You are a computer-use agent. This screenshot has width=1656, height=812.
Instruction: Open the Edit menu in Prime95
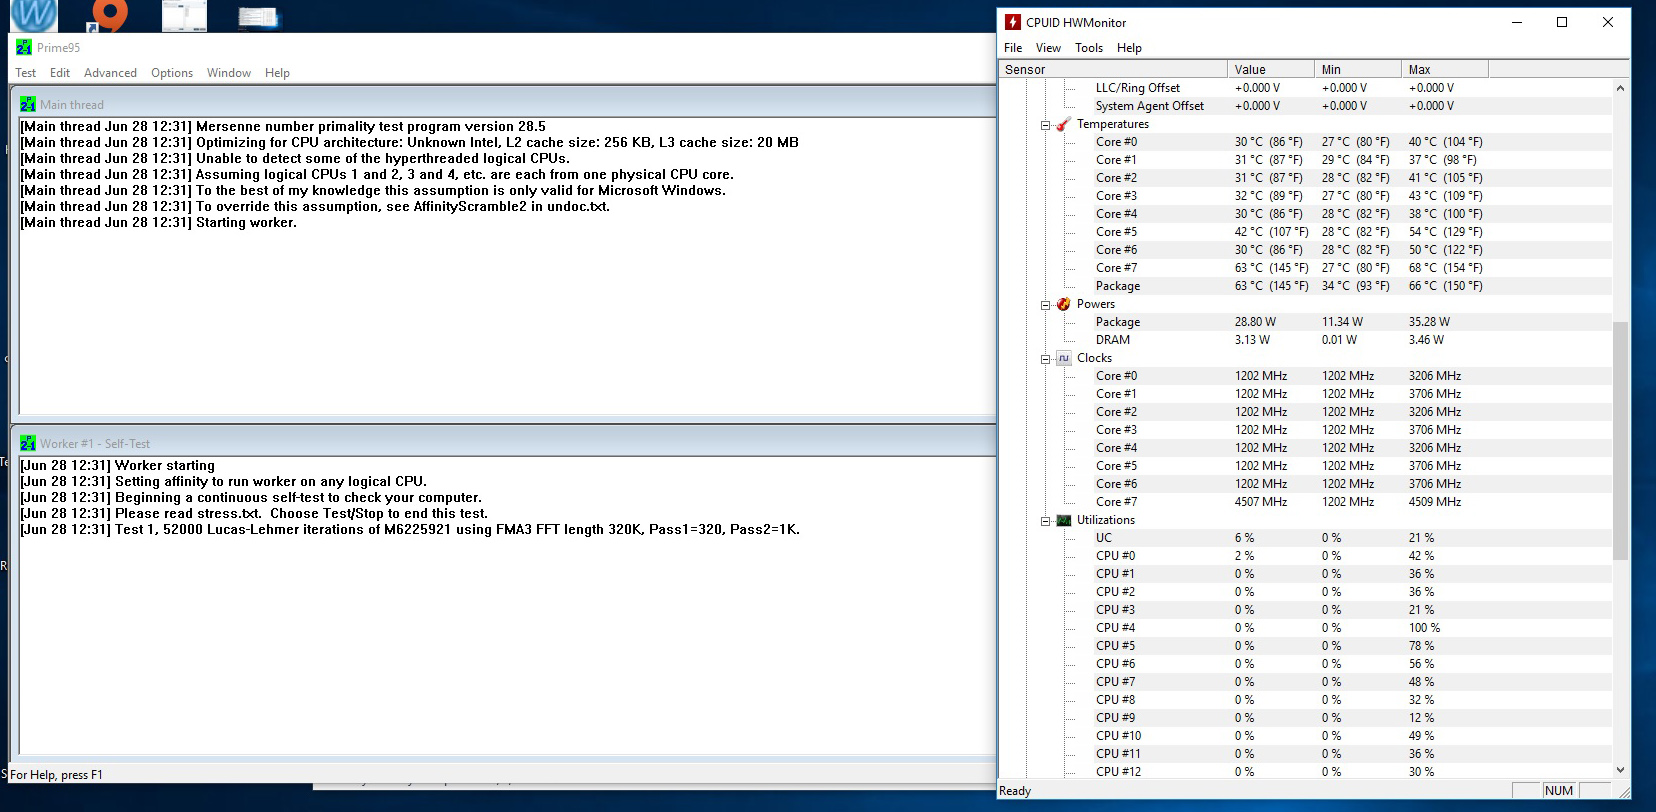60,73
